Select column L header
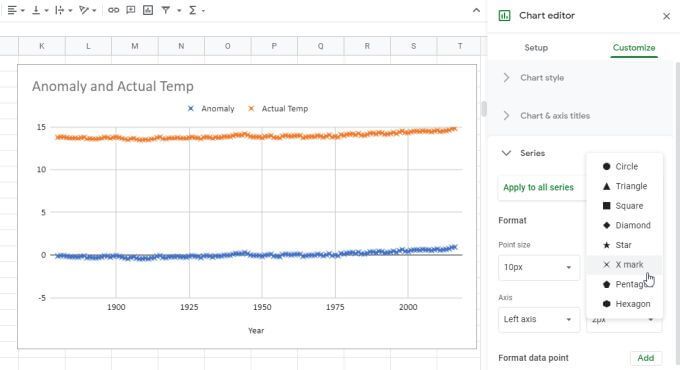 click(x=88, y=46)
